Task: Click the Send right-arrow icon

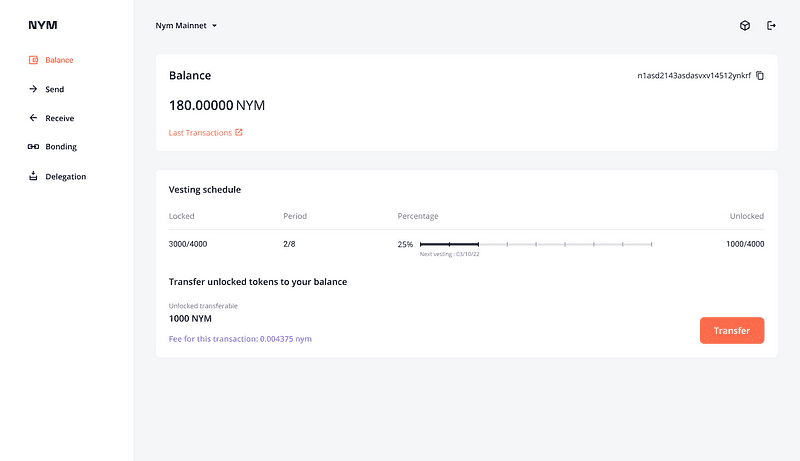Action: (x=33, y=89)
